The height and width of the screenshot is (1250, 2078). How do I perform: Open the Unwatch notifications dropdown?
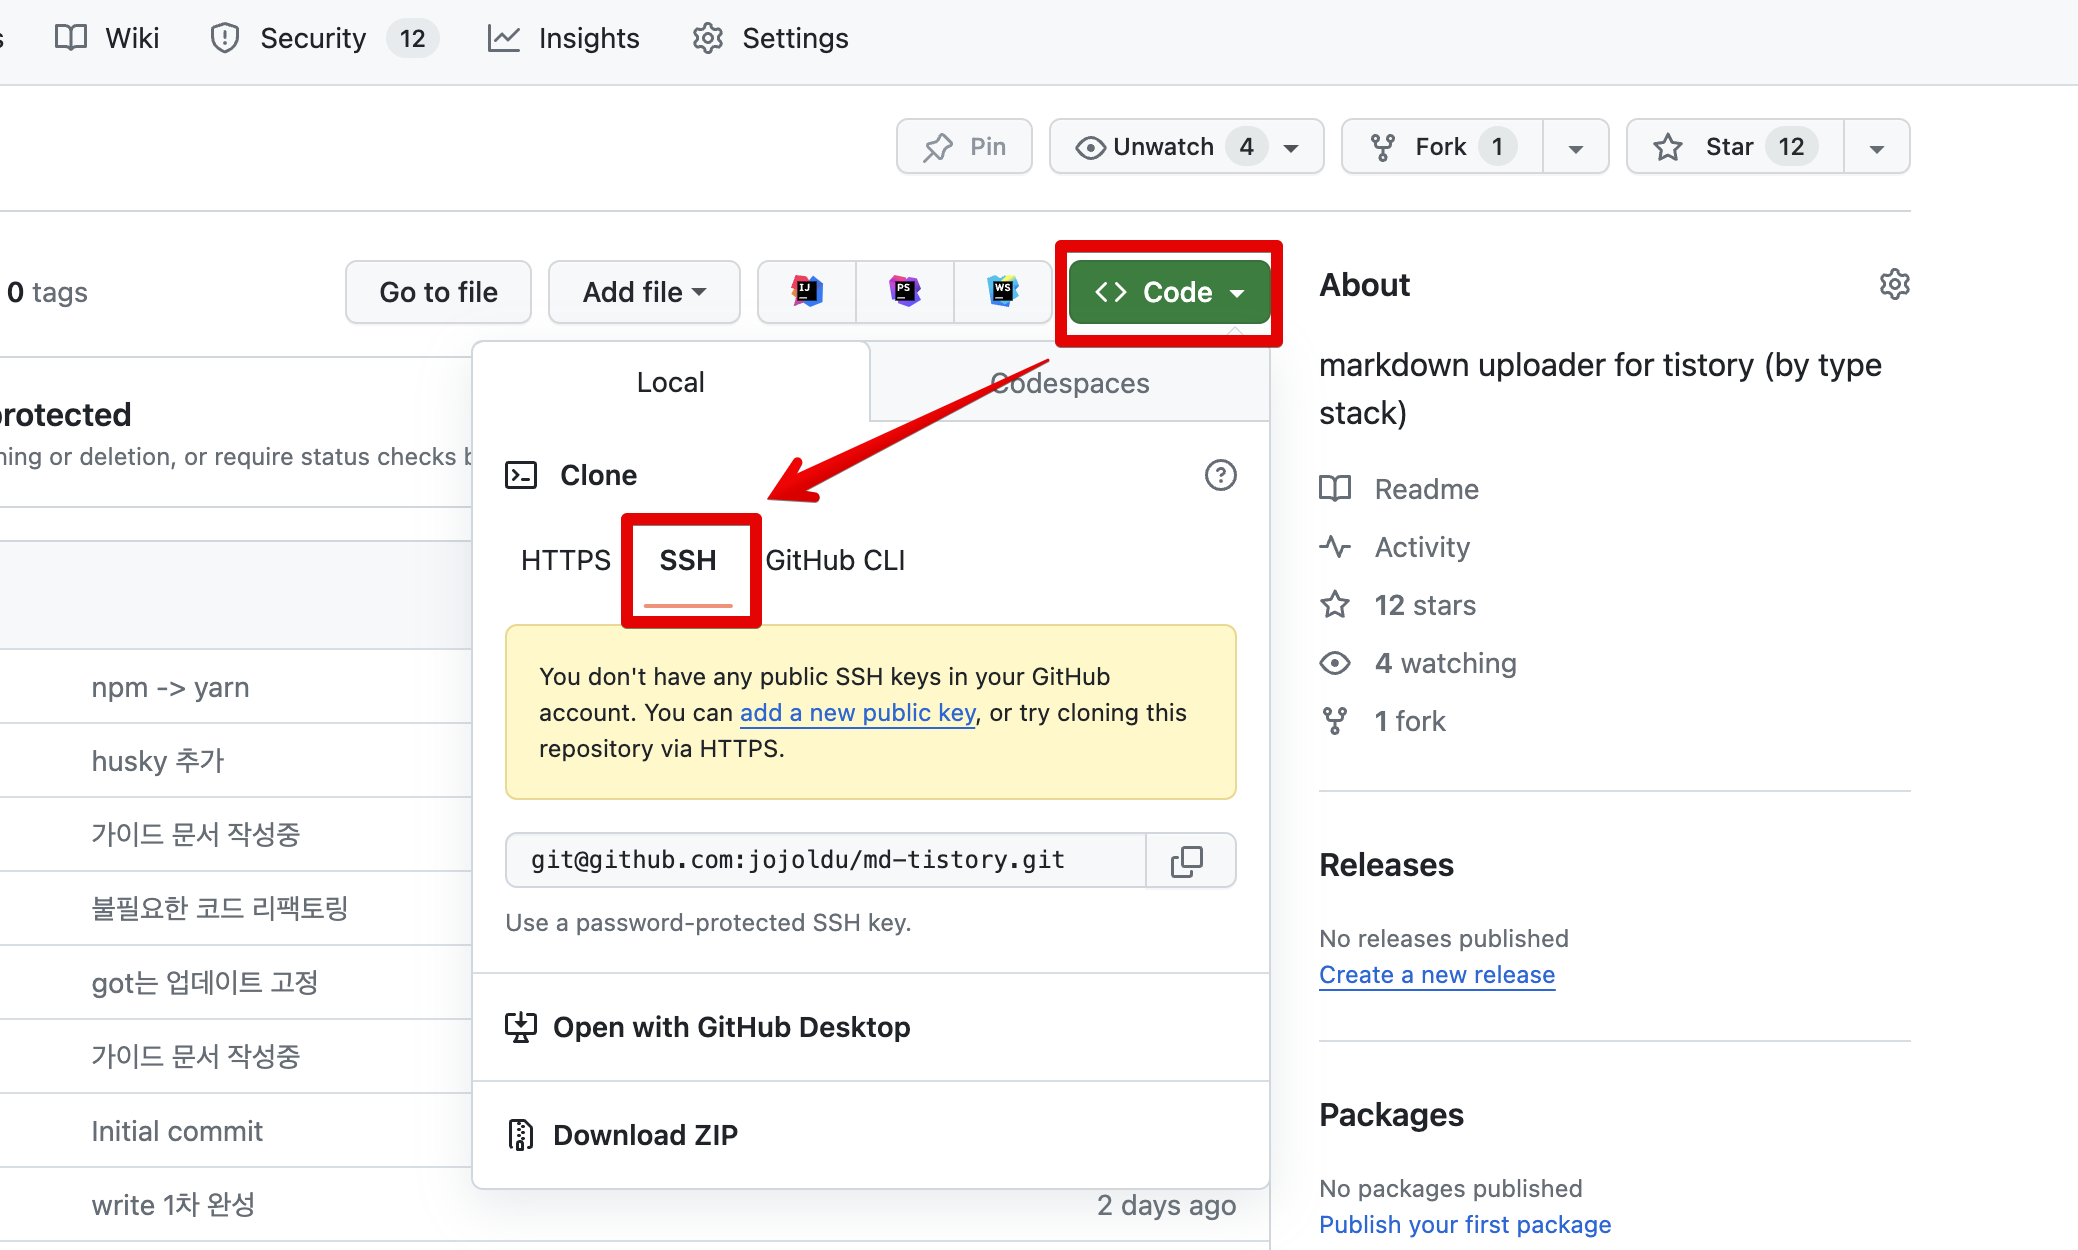1186,147
